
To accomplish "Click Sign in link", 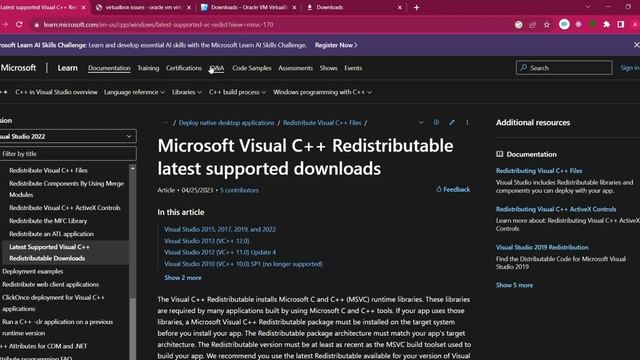I will (630, 68).
